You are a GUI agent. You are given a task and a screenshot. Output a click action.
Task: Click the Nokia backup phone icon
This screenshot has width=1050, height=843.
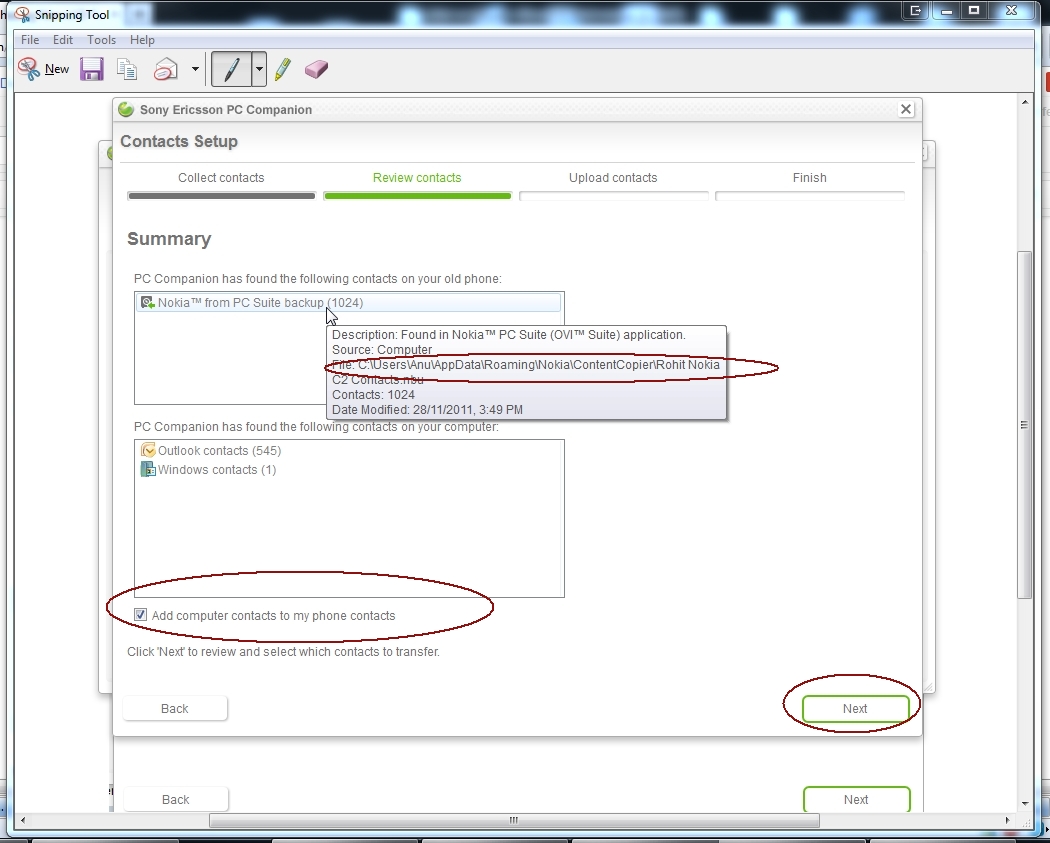click(x=147, y=303)
